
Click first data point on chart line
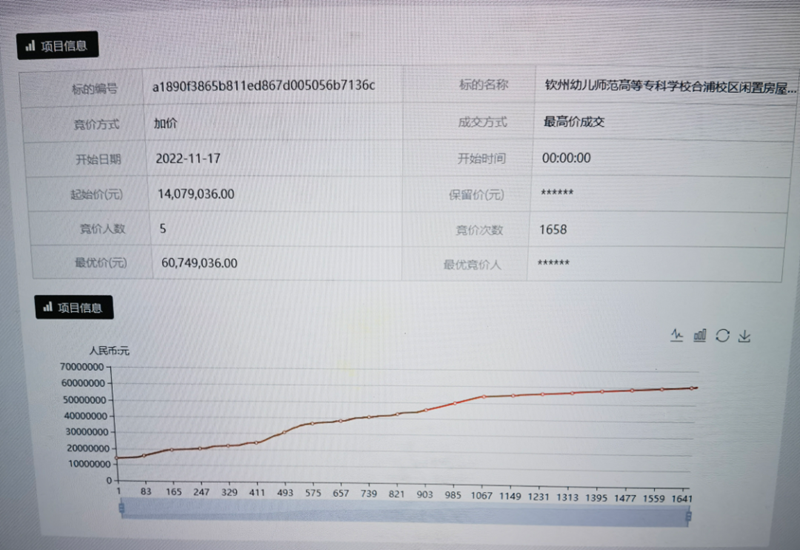pyautogui.click(x=118, y=458)
